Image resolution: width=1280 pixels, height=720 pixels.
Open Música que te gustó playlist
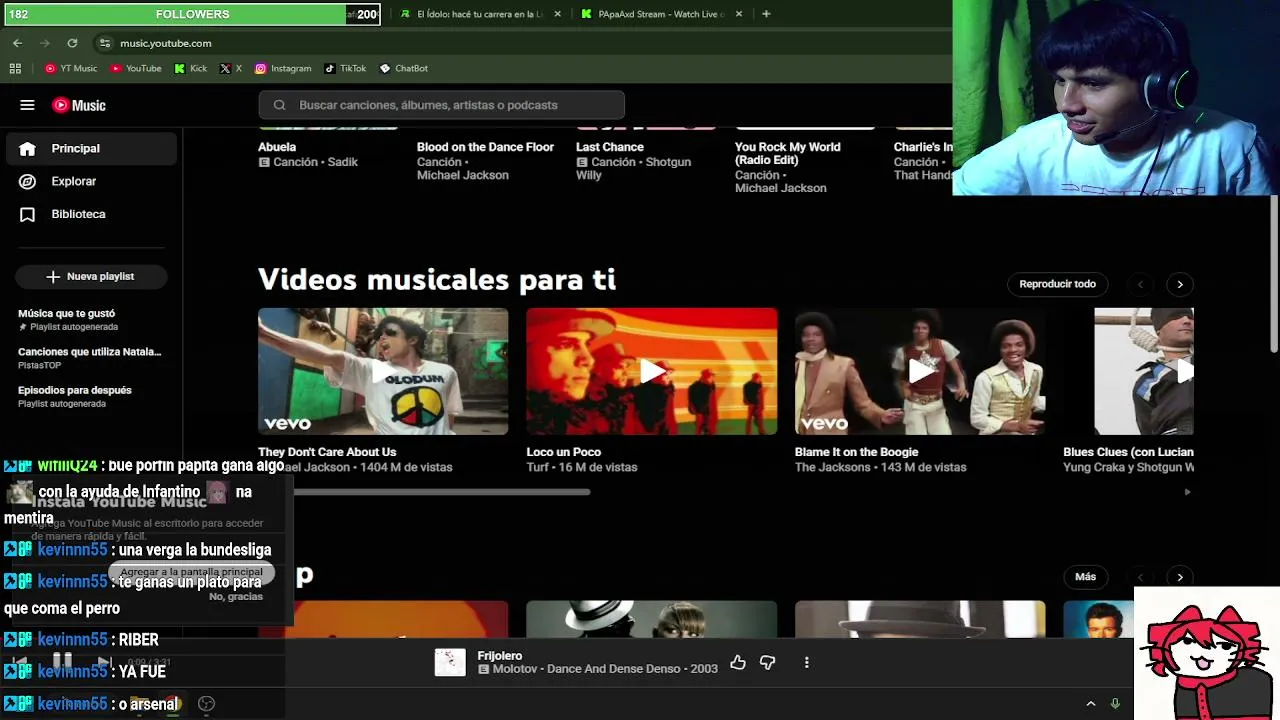(68, 319)
